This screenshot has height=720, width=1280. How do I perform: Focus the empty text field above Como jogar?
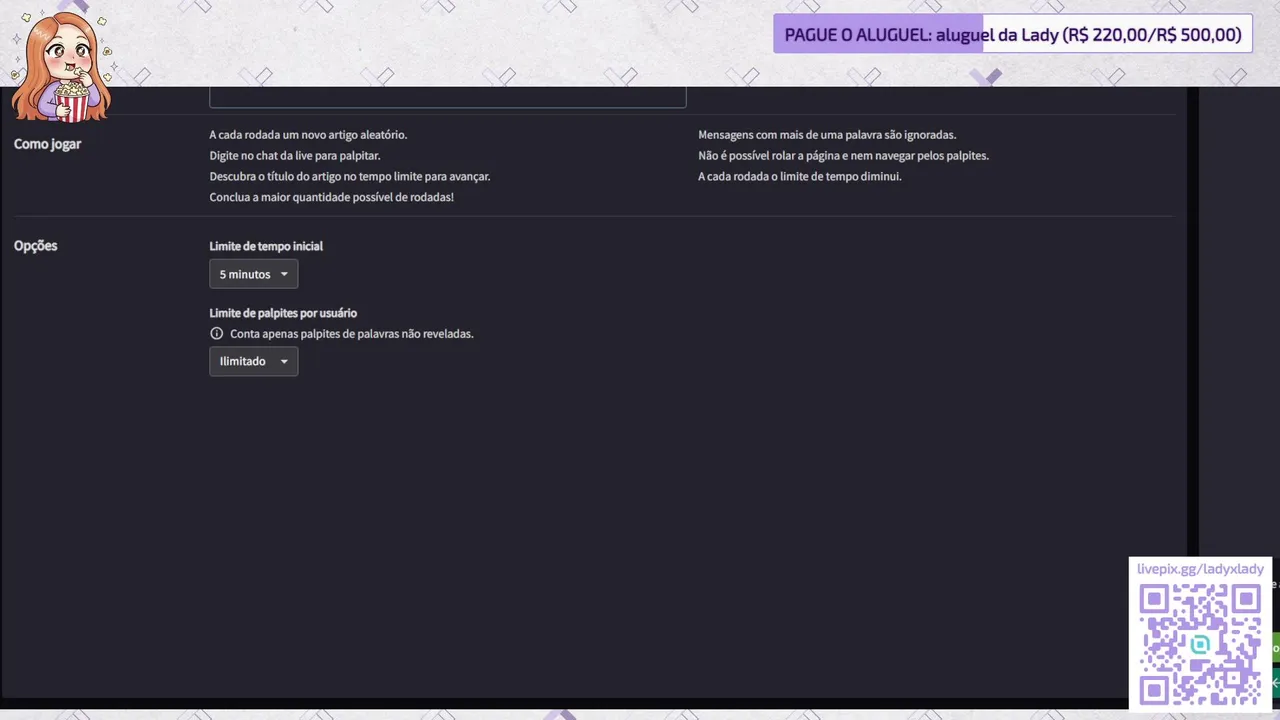447,97
